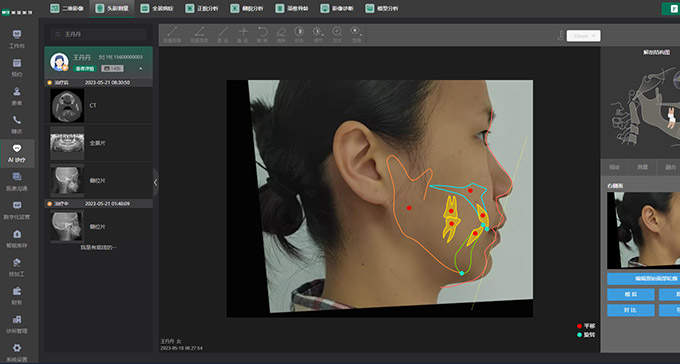The image size is (680, 364).
Task: Open the 数字化 module in the sidebar
Action: 16,210
